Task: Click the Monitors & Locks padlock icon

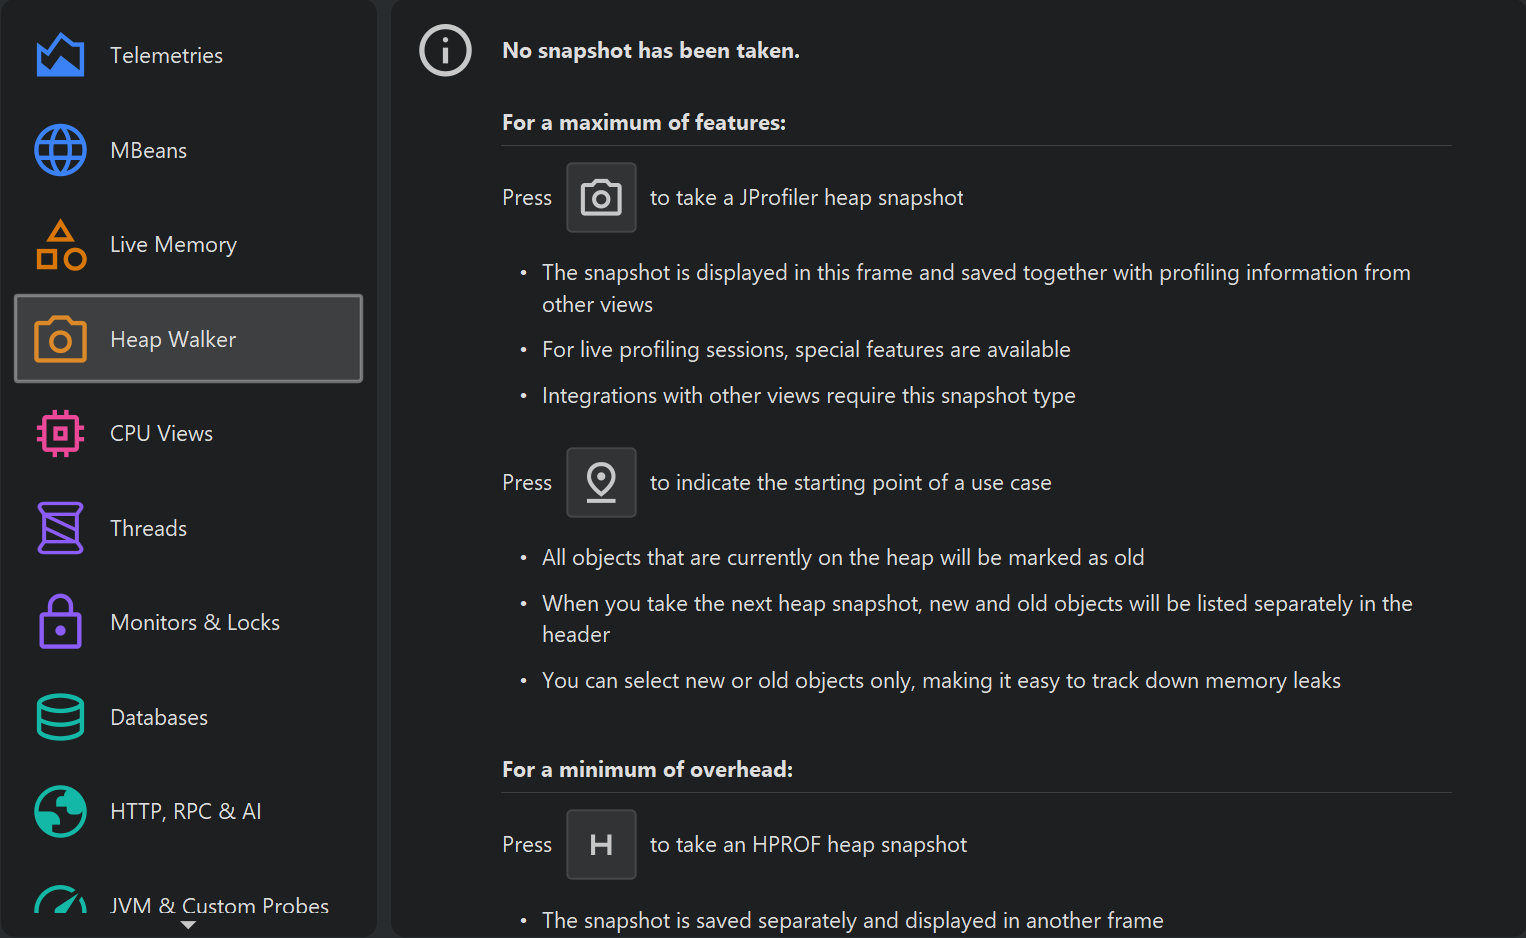Action: [x=60, y=622]
